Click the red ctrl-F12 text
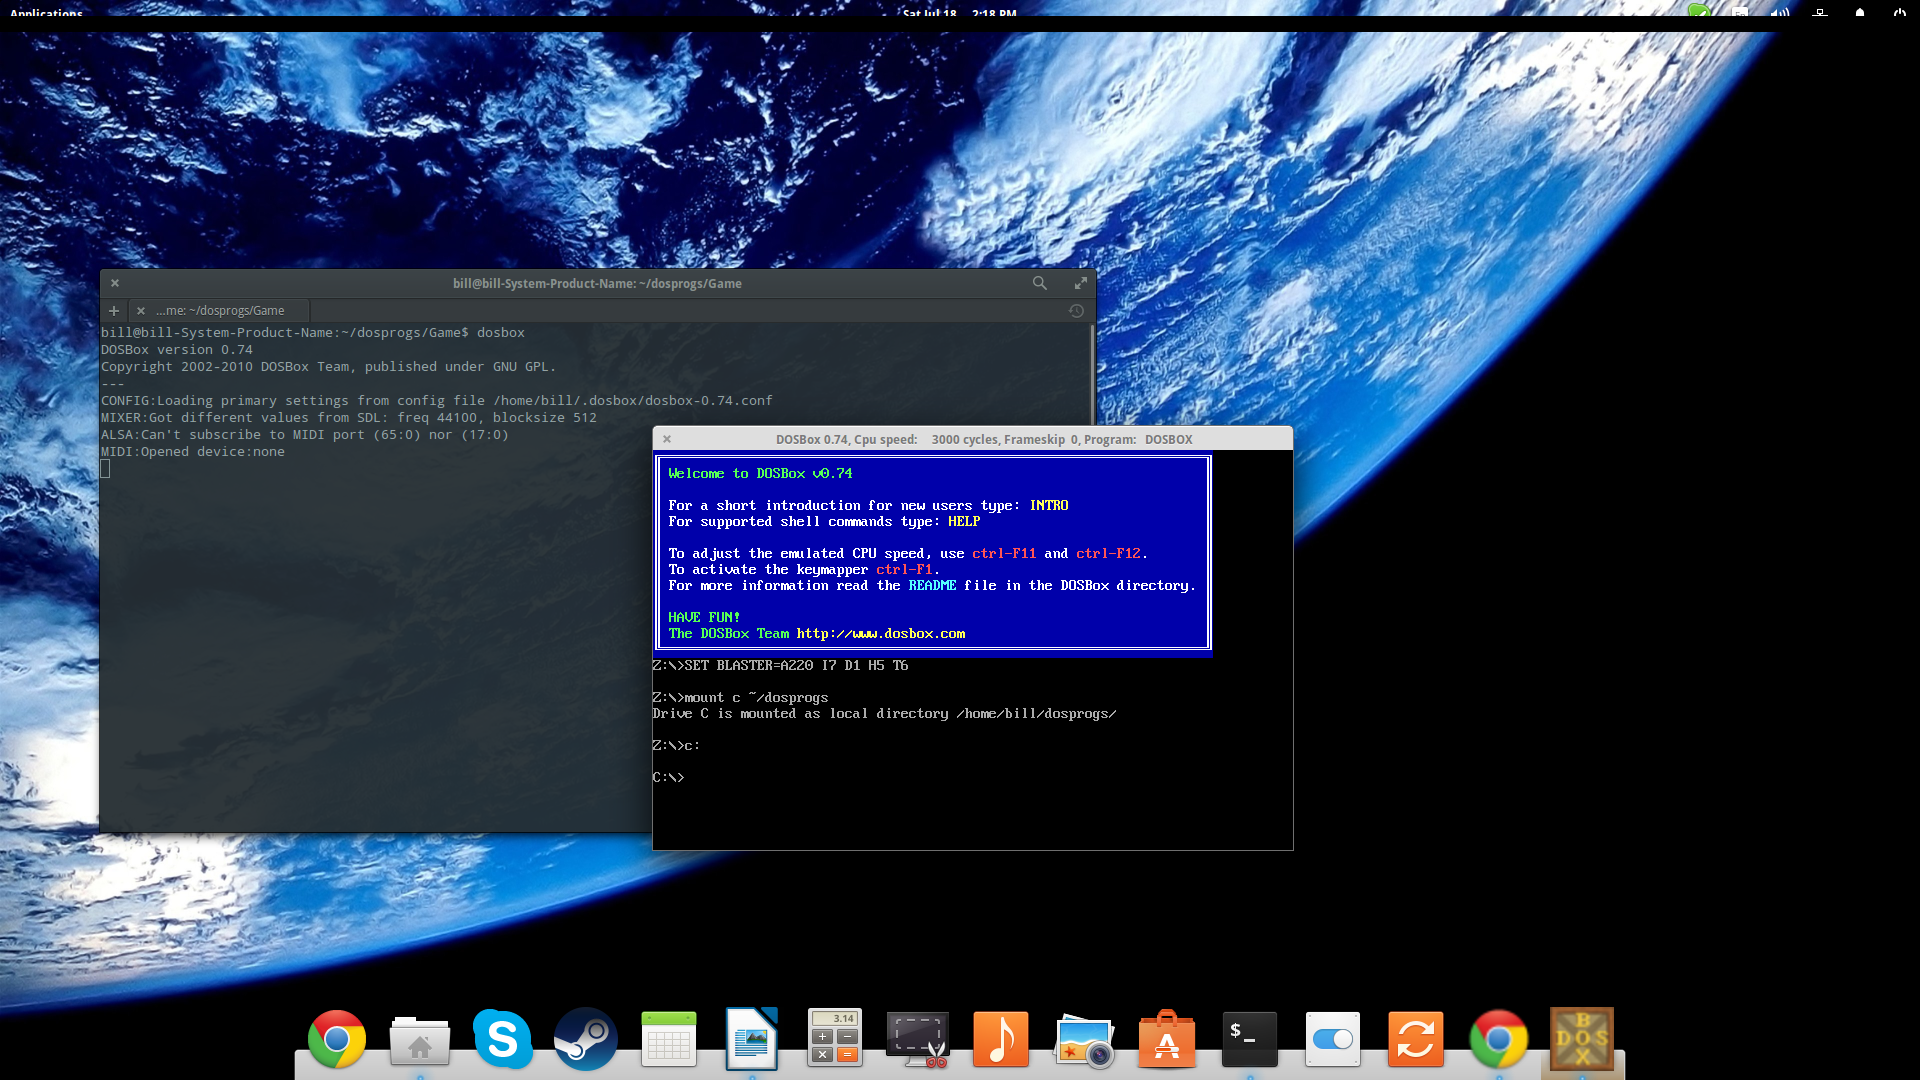Viewport: 1920px width, 1080px height. (x=1108, y=553)
